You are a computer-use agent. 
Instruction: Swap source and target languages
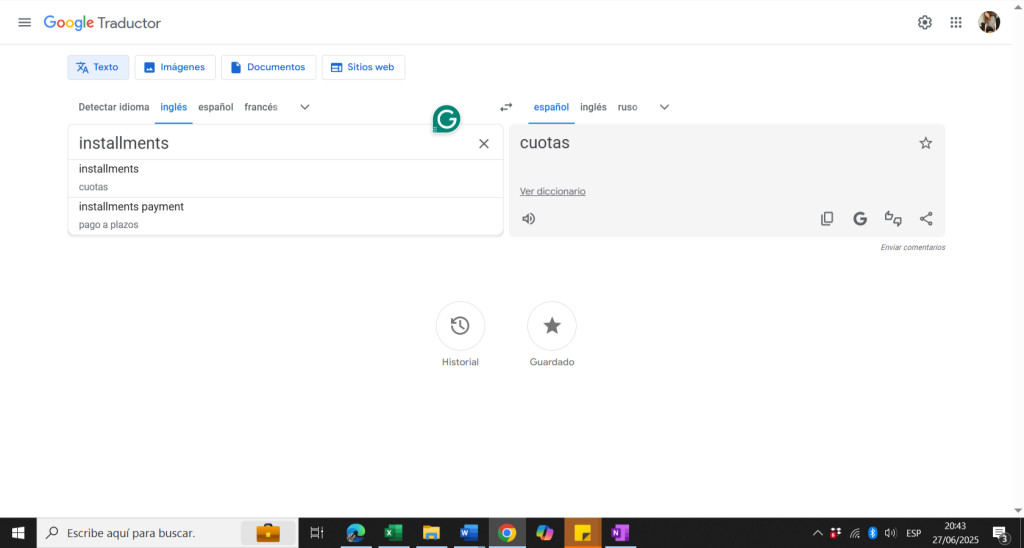[506, 107]
